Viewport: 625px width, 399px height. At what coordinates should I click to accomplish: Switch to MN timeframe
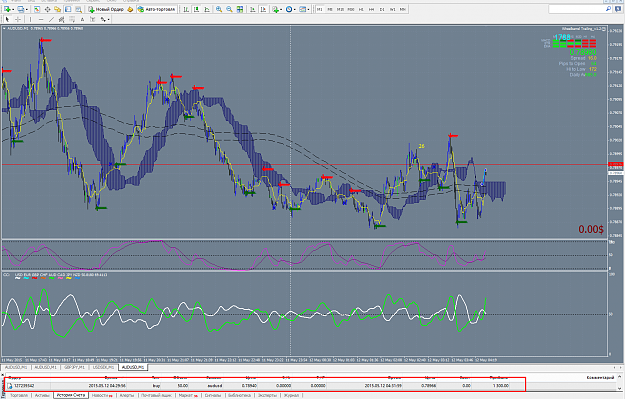click(403, 9)
